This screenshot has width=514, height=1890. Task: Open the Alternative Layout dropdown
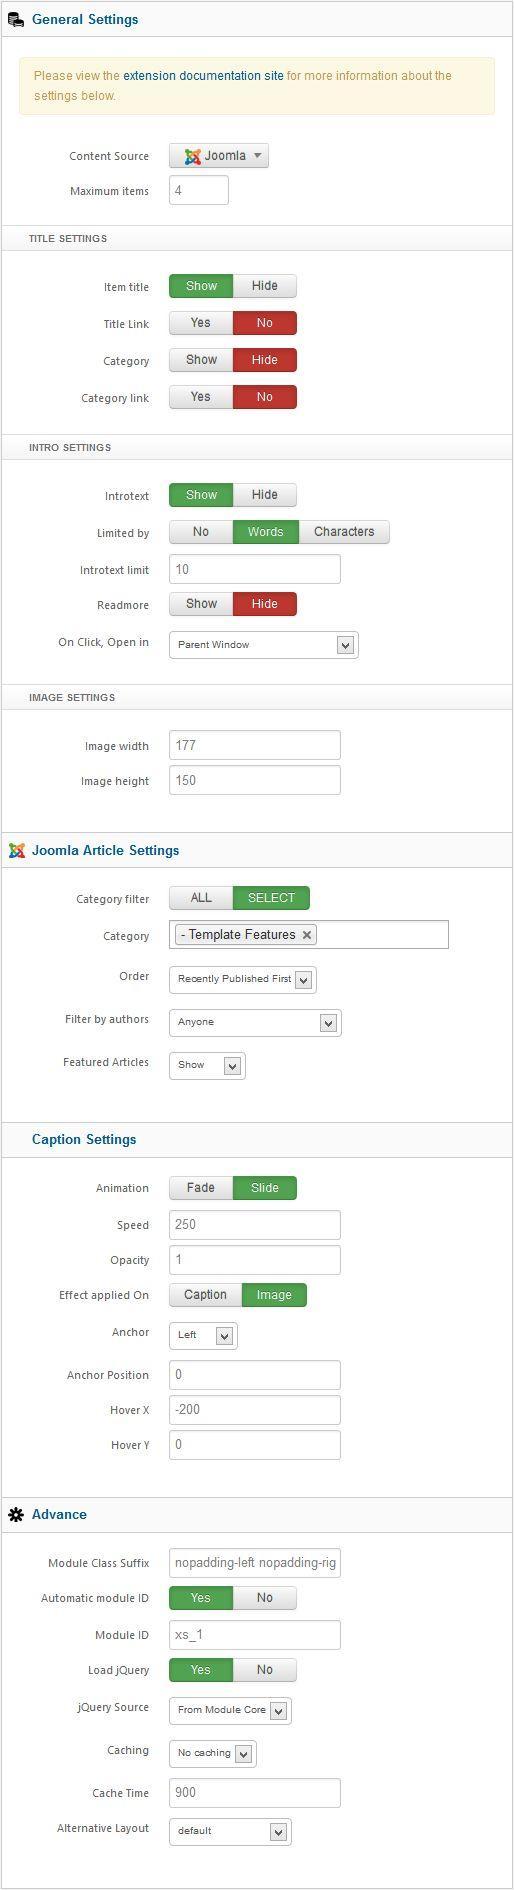coord(230,1831)
